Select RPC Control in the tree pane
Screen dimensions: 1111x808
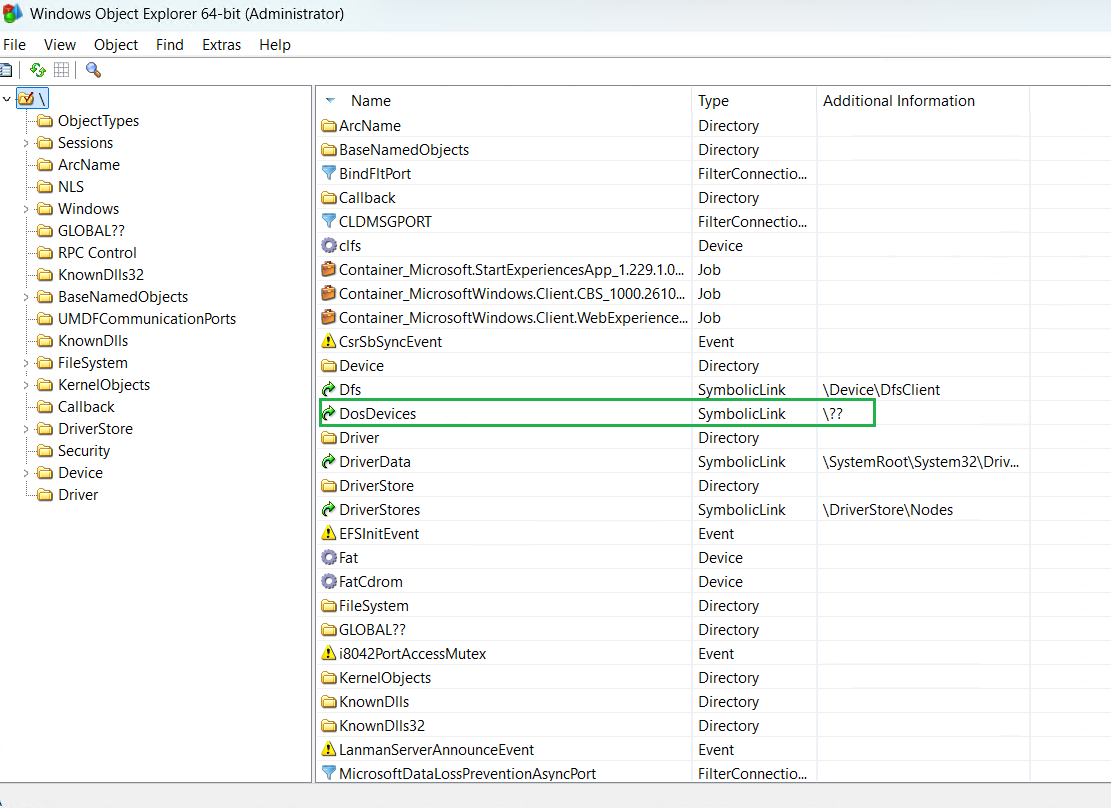coord(97,253)
